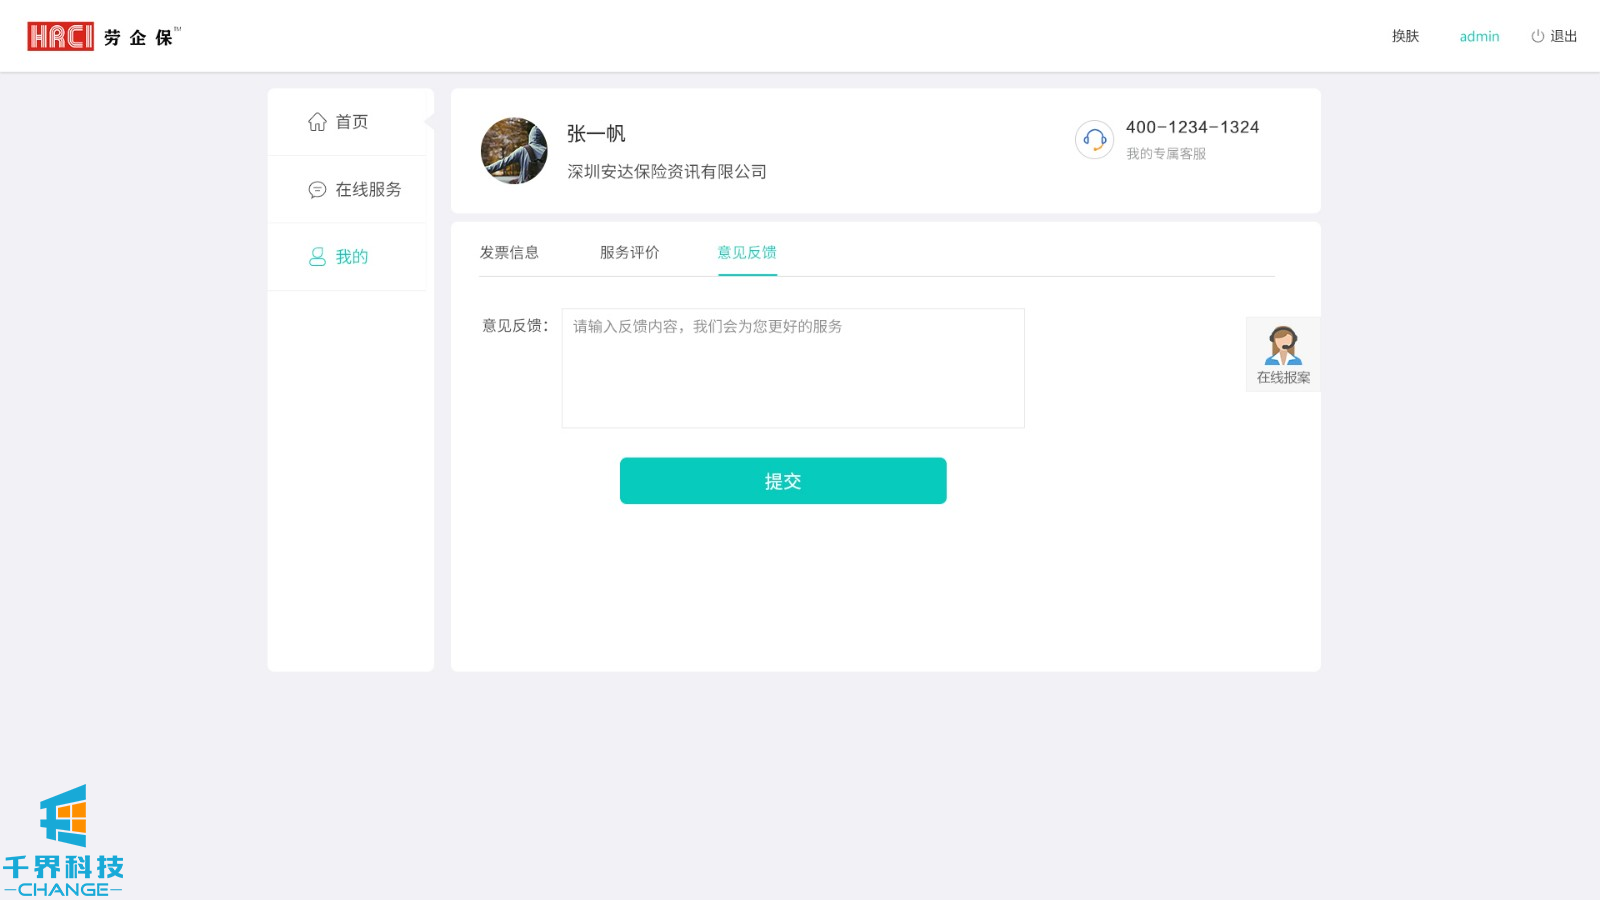Click the power icon beside 退出
Image resolution: width=1600 pixels, height=900 pixels.
click(x=1537, y=36)
